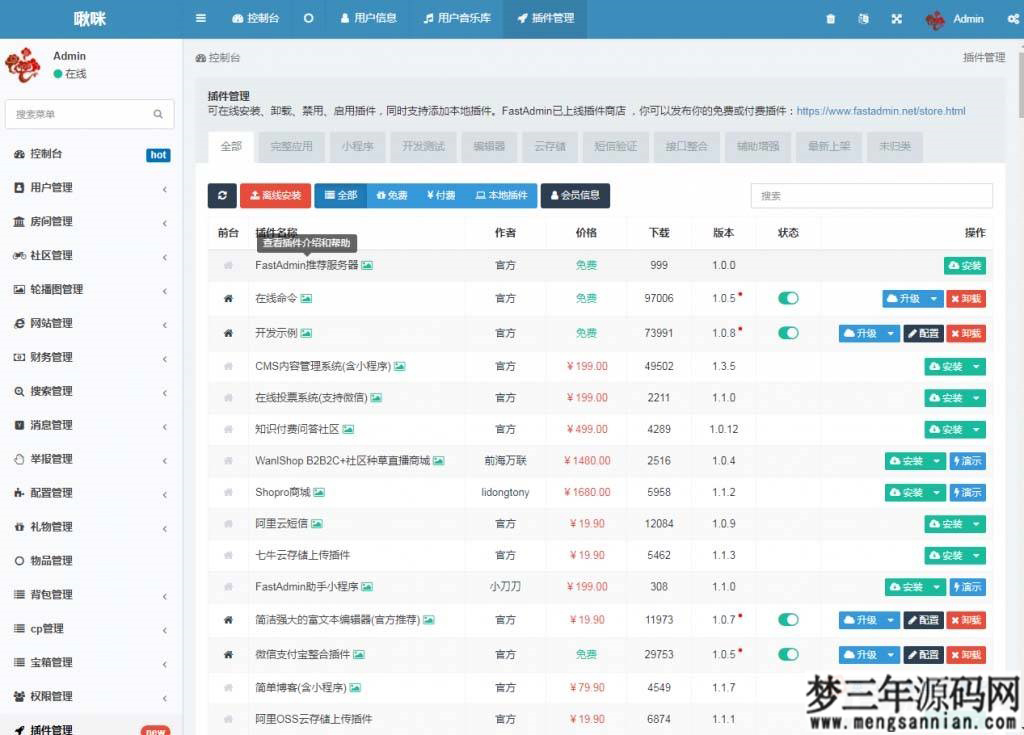Open the gear settings icon top right

tap(1014, 18)
